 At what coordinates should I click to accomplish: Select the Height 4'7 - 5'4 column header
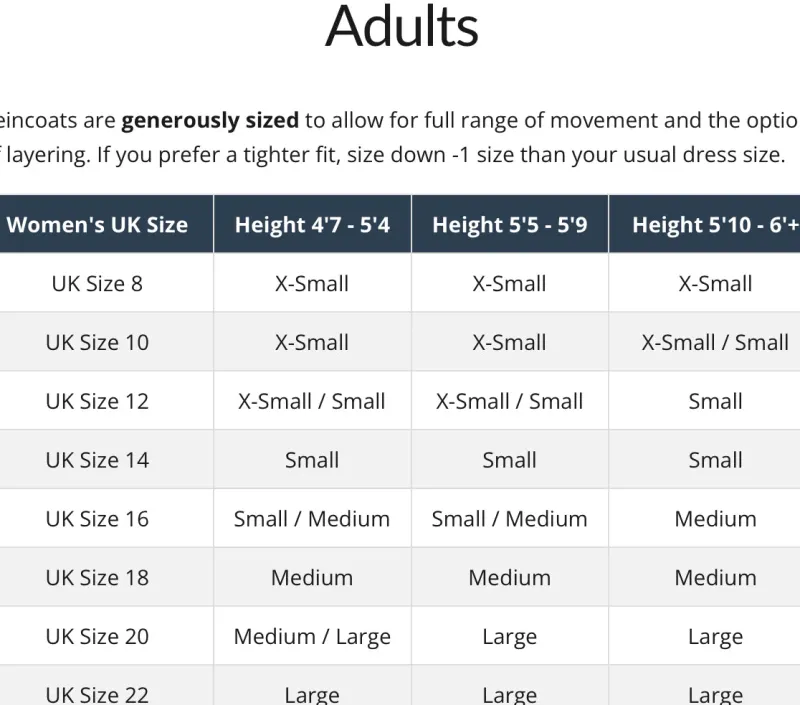[x=312, y=225]
